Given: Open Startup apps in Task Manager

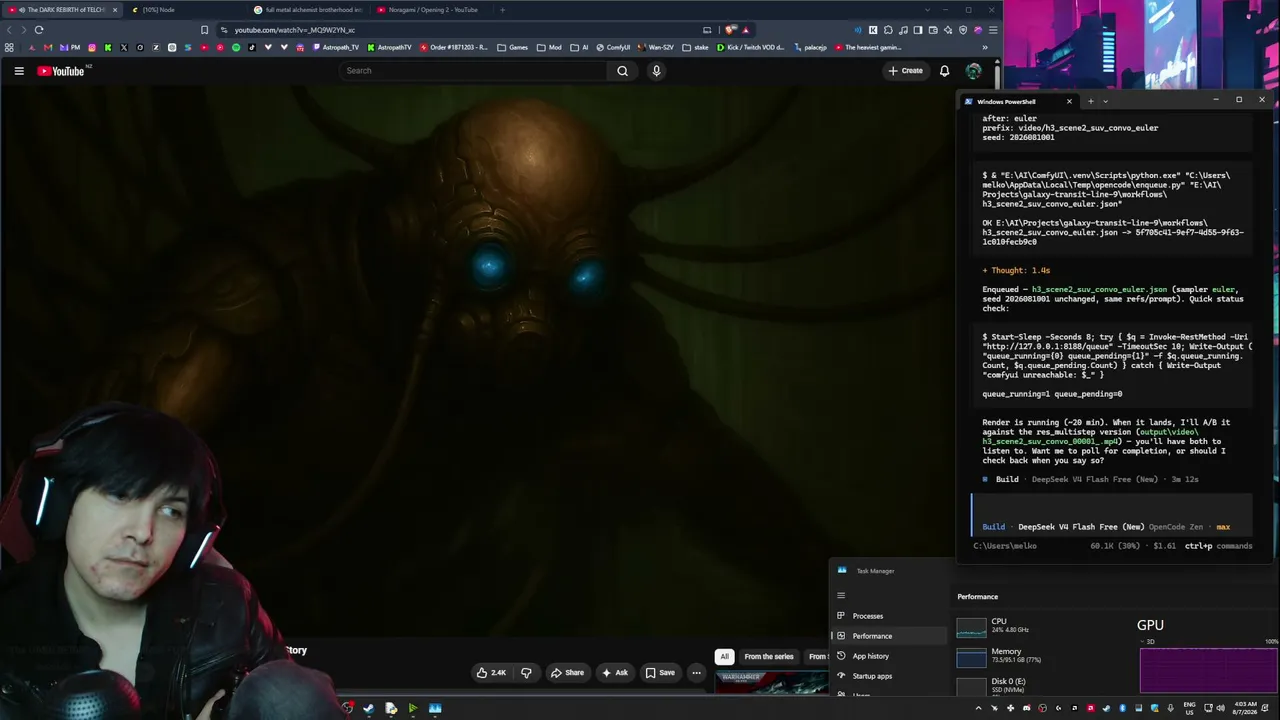Looking at the screenshot, I should click(x=889, y=676).
